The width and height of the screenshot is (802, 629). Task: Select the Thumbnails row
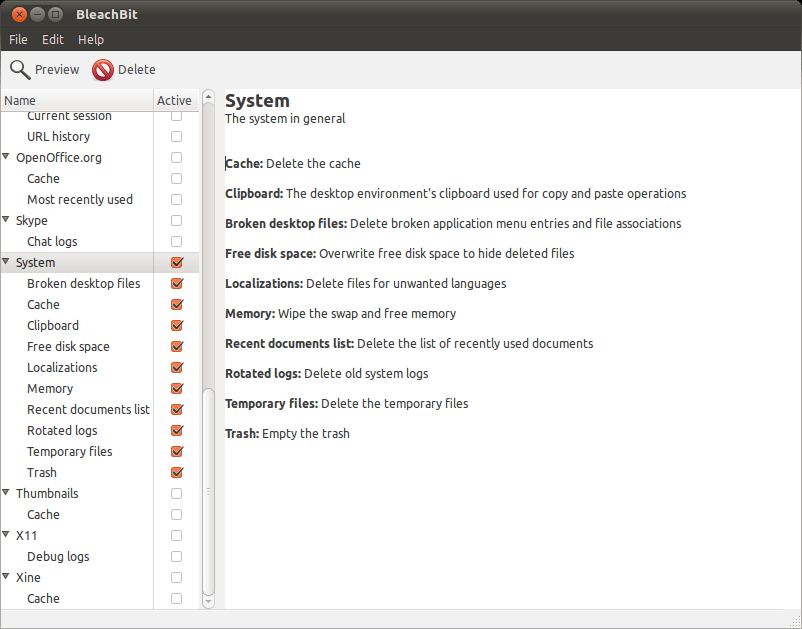pyautogui.click(x=100, y=493)
